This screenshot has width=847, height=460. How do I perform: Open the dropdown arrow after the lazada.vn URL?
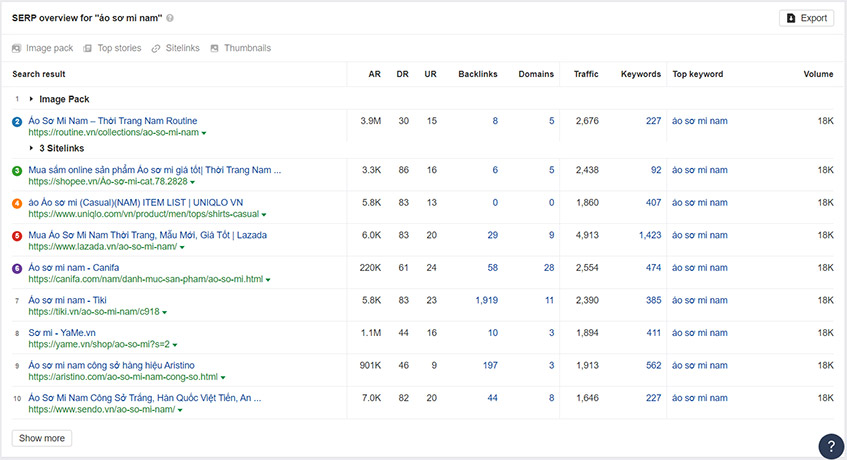coord(182,247)
